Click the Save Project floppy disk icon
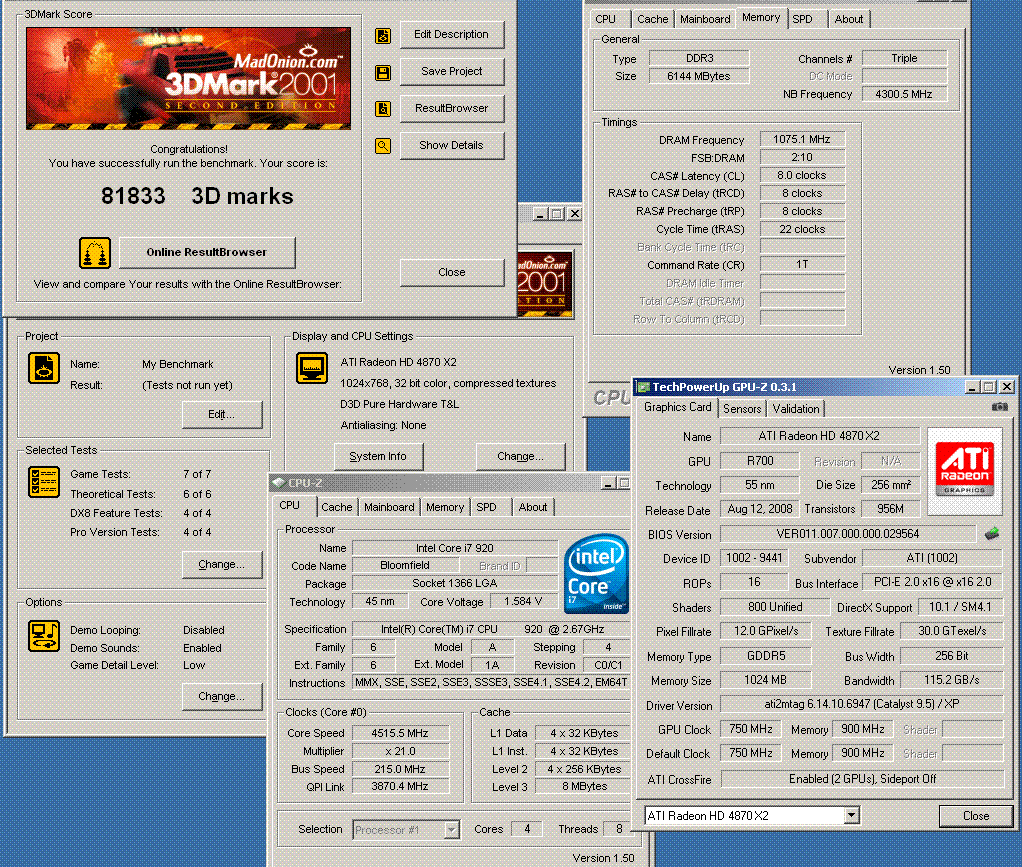The width and height of the screenshot is (1022, 867). (x=383, y=72)
